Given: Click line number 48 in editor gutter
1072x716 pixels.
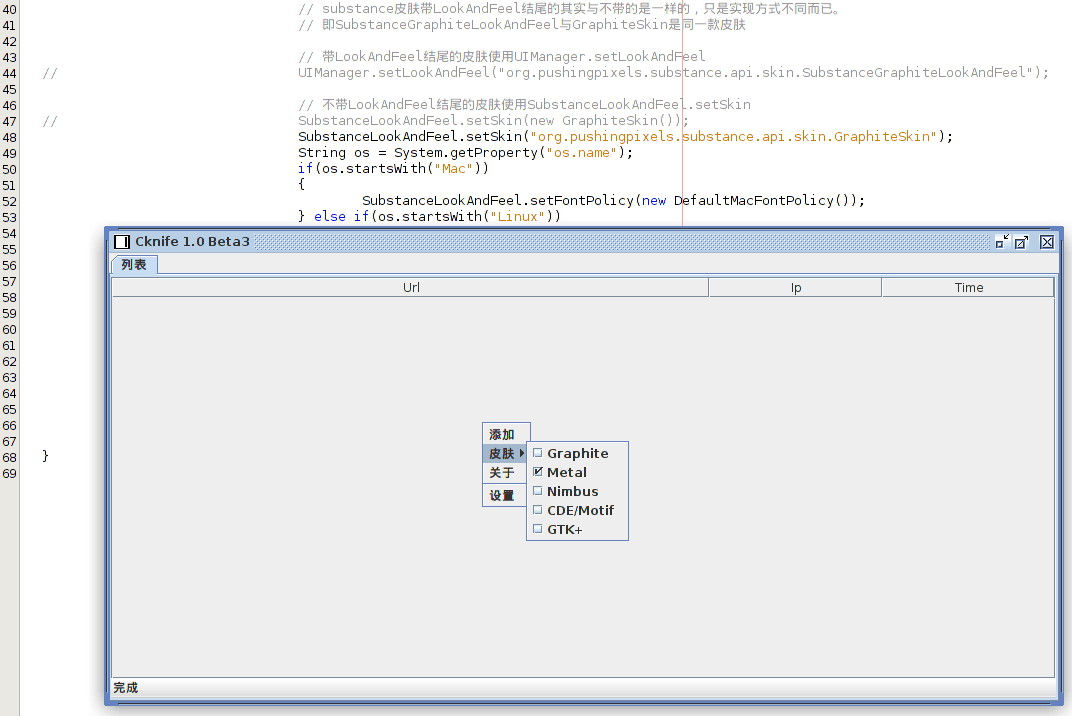Looking at the screenshot, I should [9, 137].
